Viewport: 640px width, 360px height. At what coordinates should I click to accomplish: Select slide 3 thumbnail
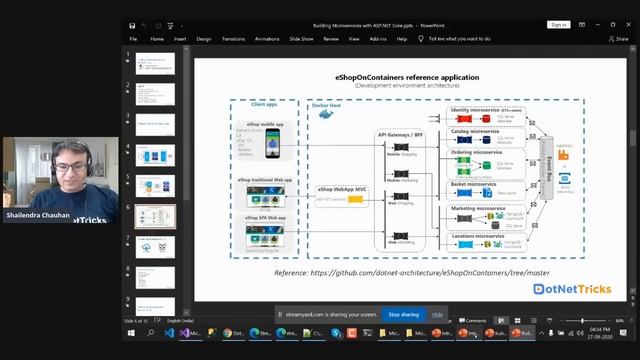(x=155, y=125)
